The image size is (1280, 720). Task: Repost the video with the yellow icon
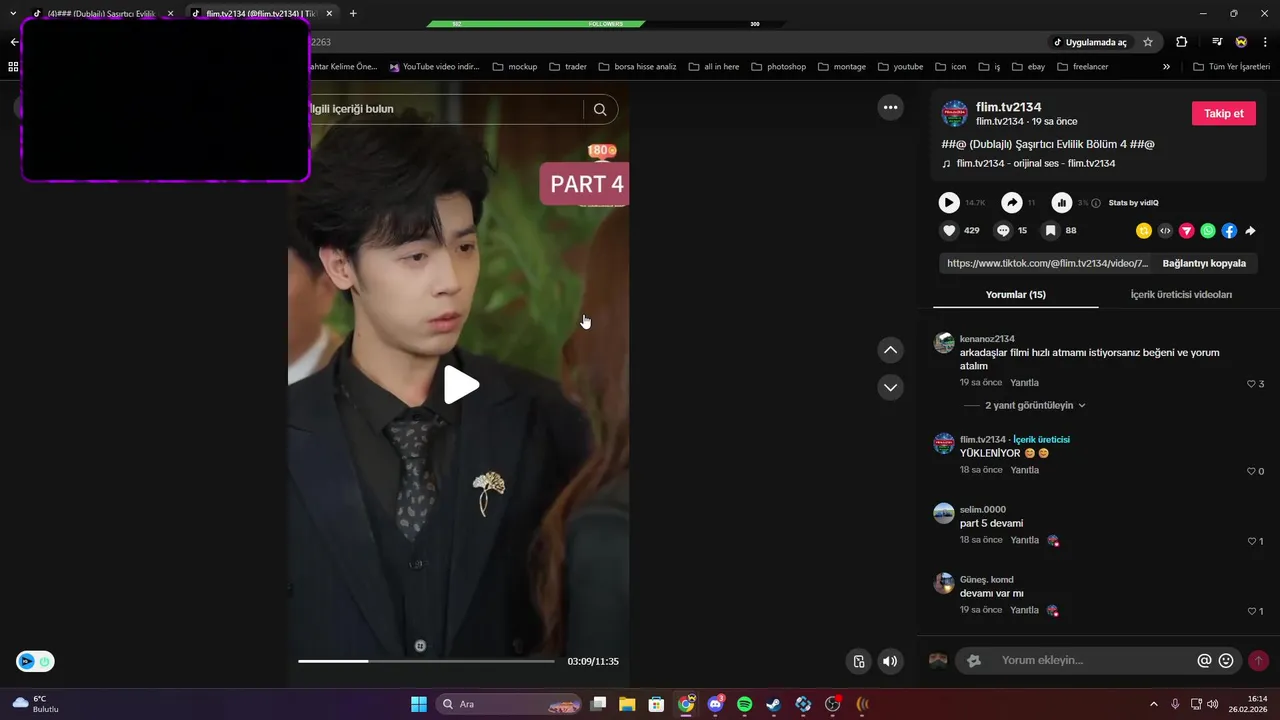pos(1144,231)
